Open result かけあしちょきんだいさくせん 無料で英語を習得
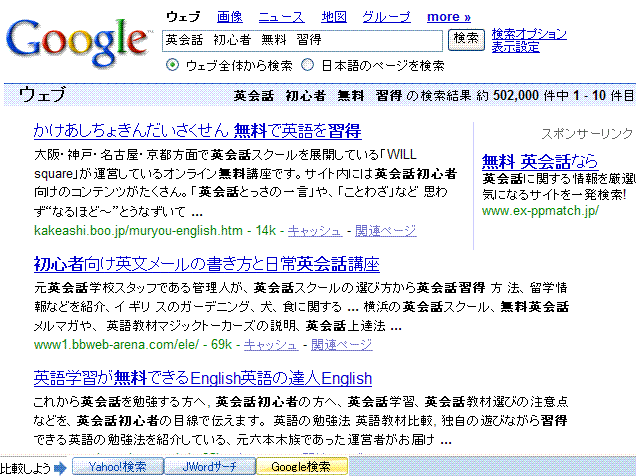This screenshot has width=636, height=476. tap(198, 131)
